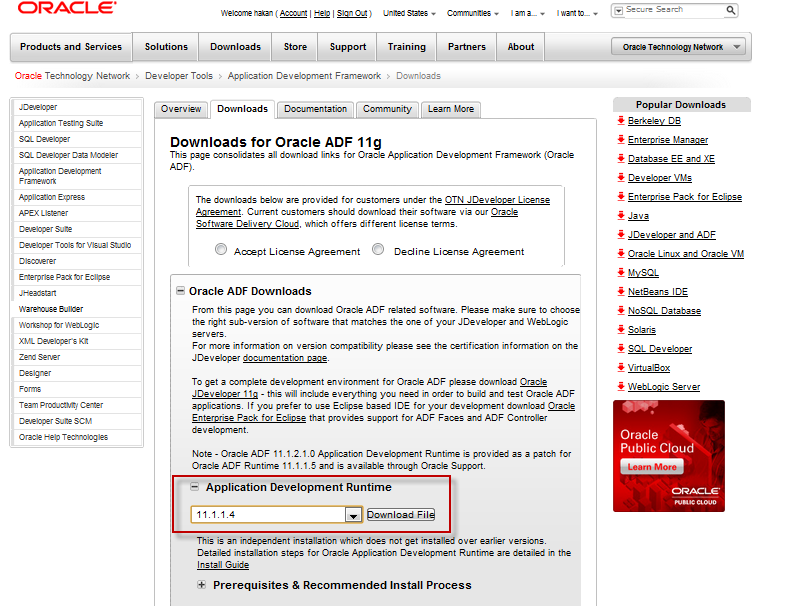Viewport: 786px width, 606px height.
Task: Click the download arrow icon beside MySQL
Action: (x=621, y=272)
